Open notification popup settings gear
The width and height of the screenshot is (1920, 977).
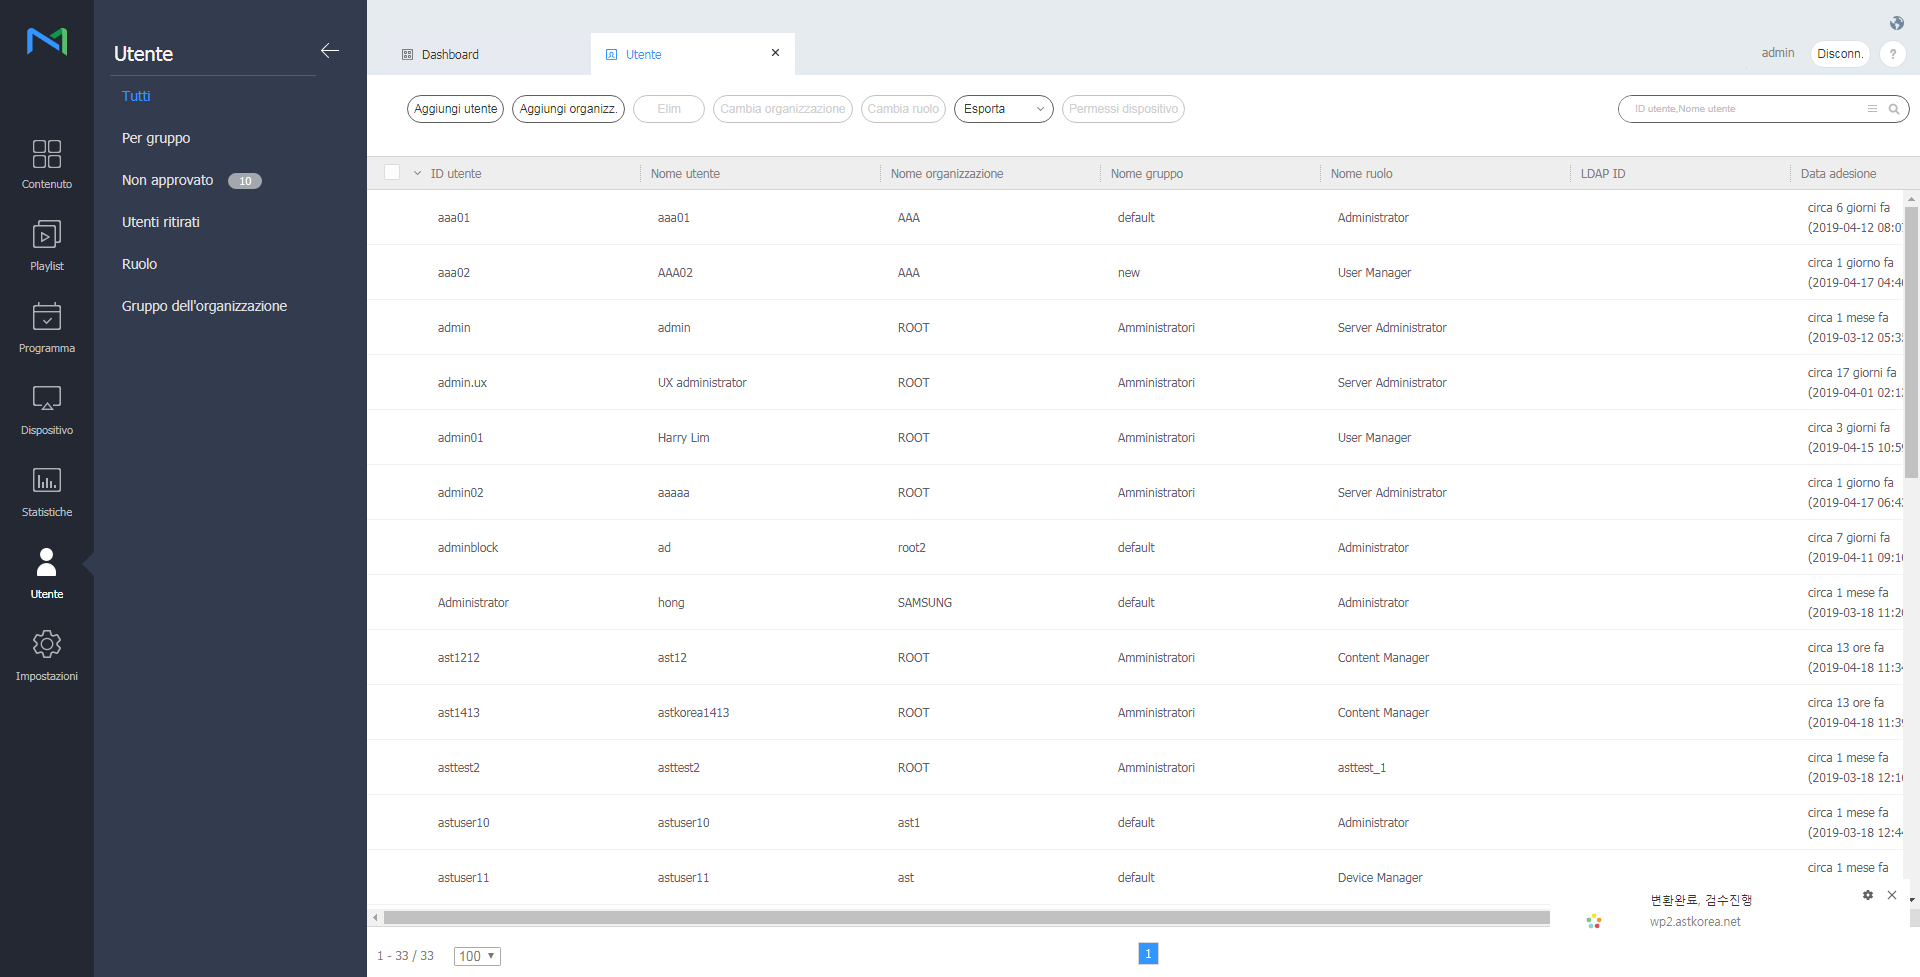pos(1867,895)
